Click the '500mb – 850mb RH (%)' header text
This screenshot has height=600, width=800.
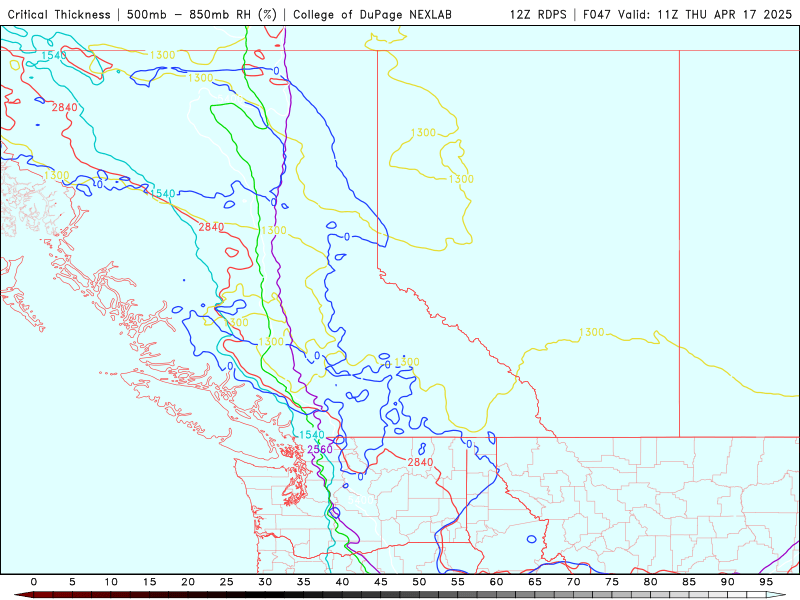tap(202, 14)
